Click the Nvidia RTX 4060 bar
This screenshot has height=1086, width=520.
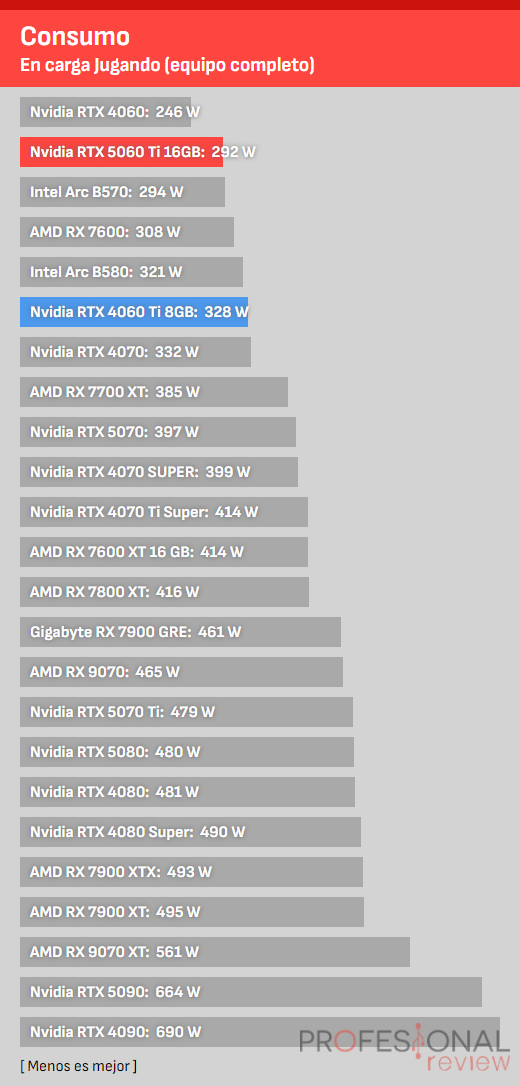coord(105,112)
